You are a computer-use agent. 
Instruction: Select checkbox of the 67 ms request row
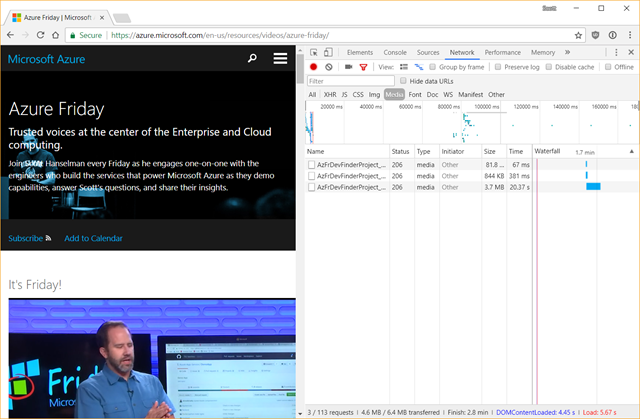[311, 165]
